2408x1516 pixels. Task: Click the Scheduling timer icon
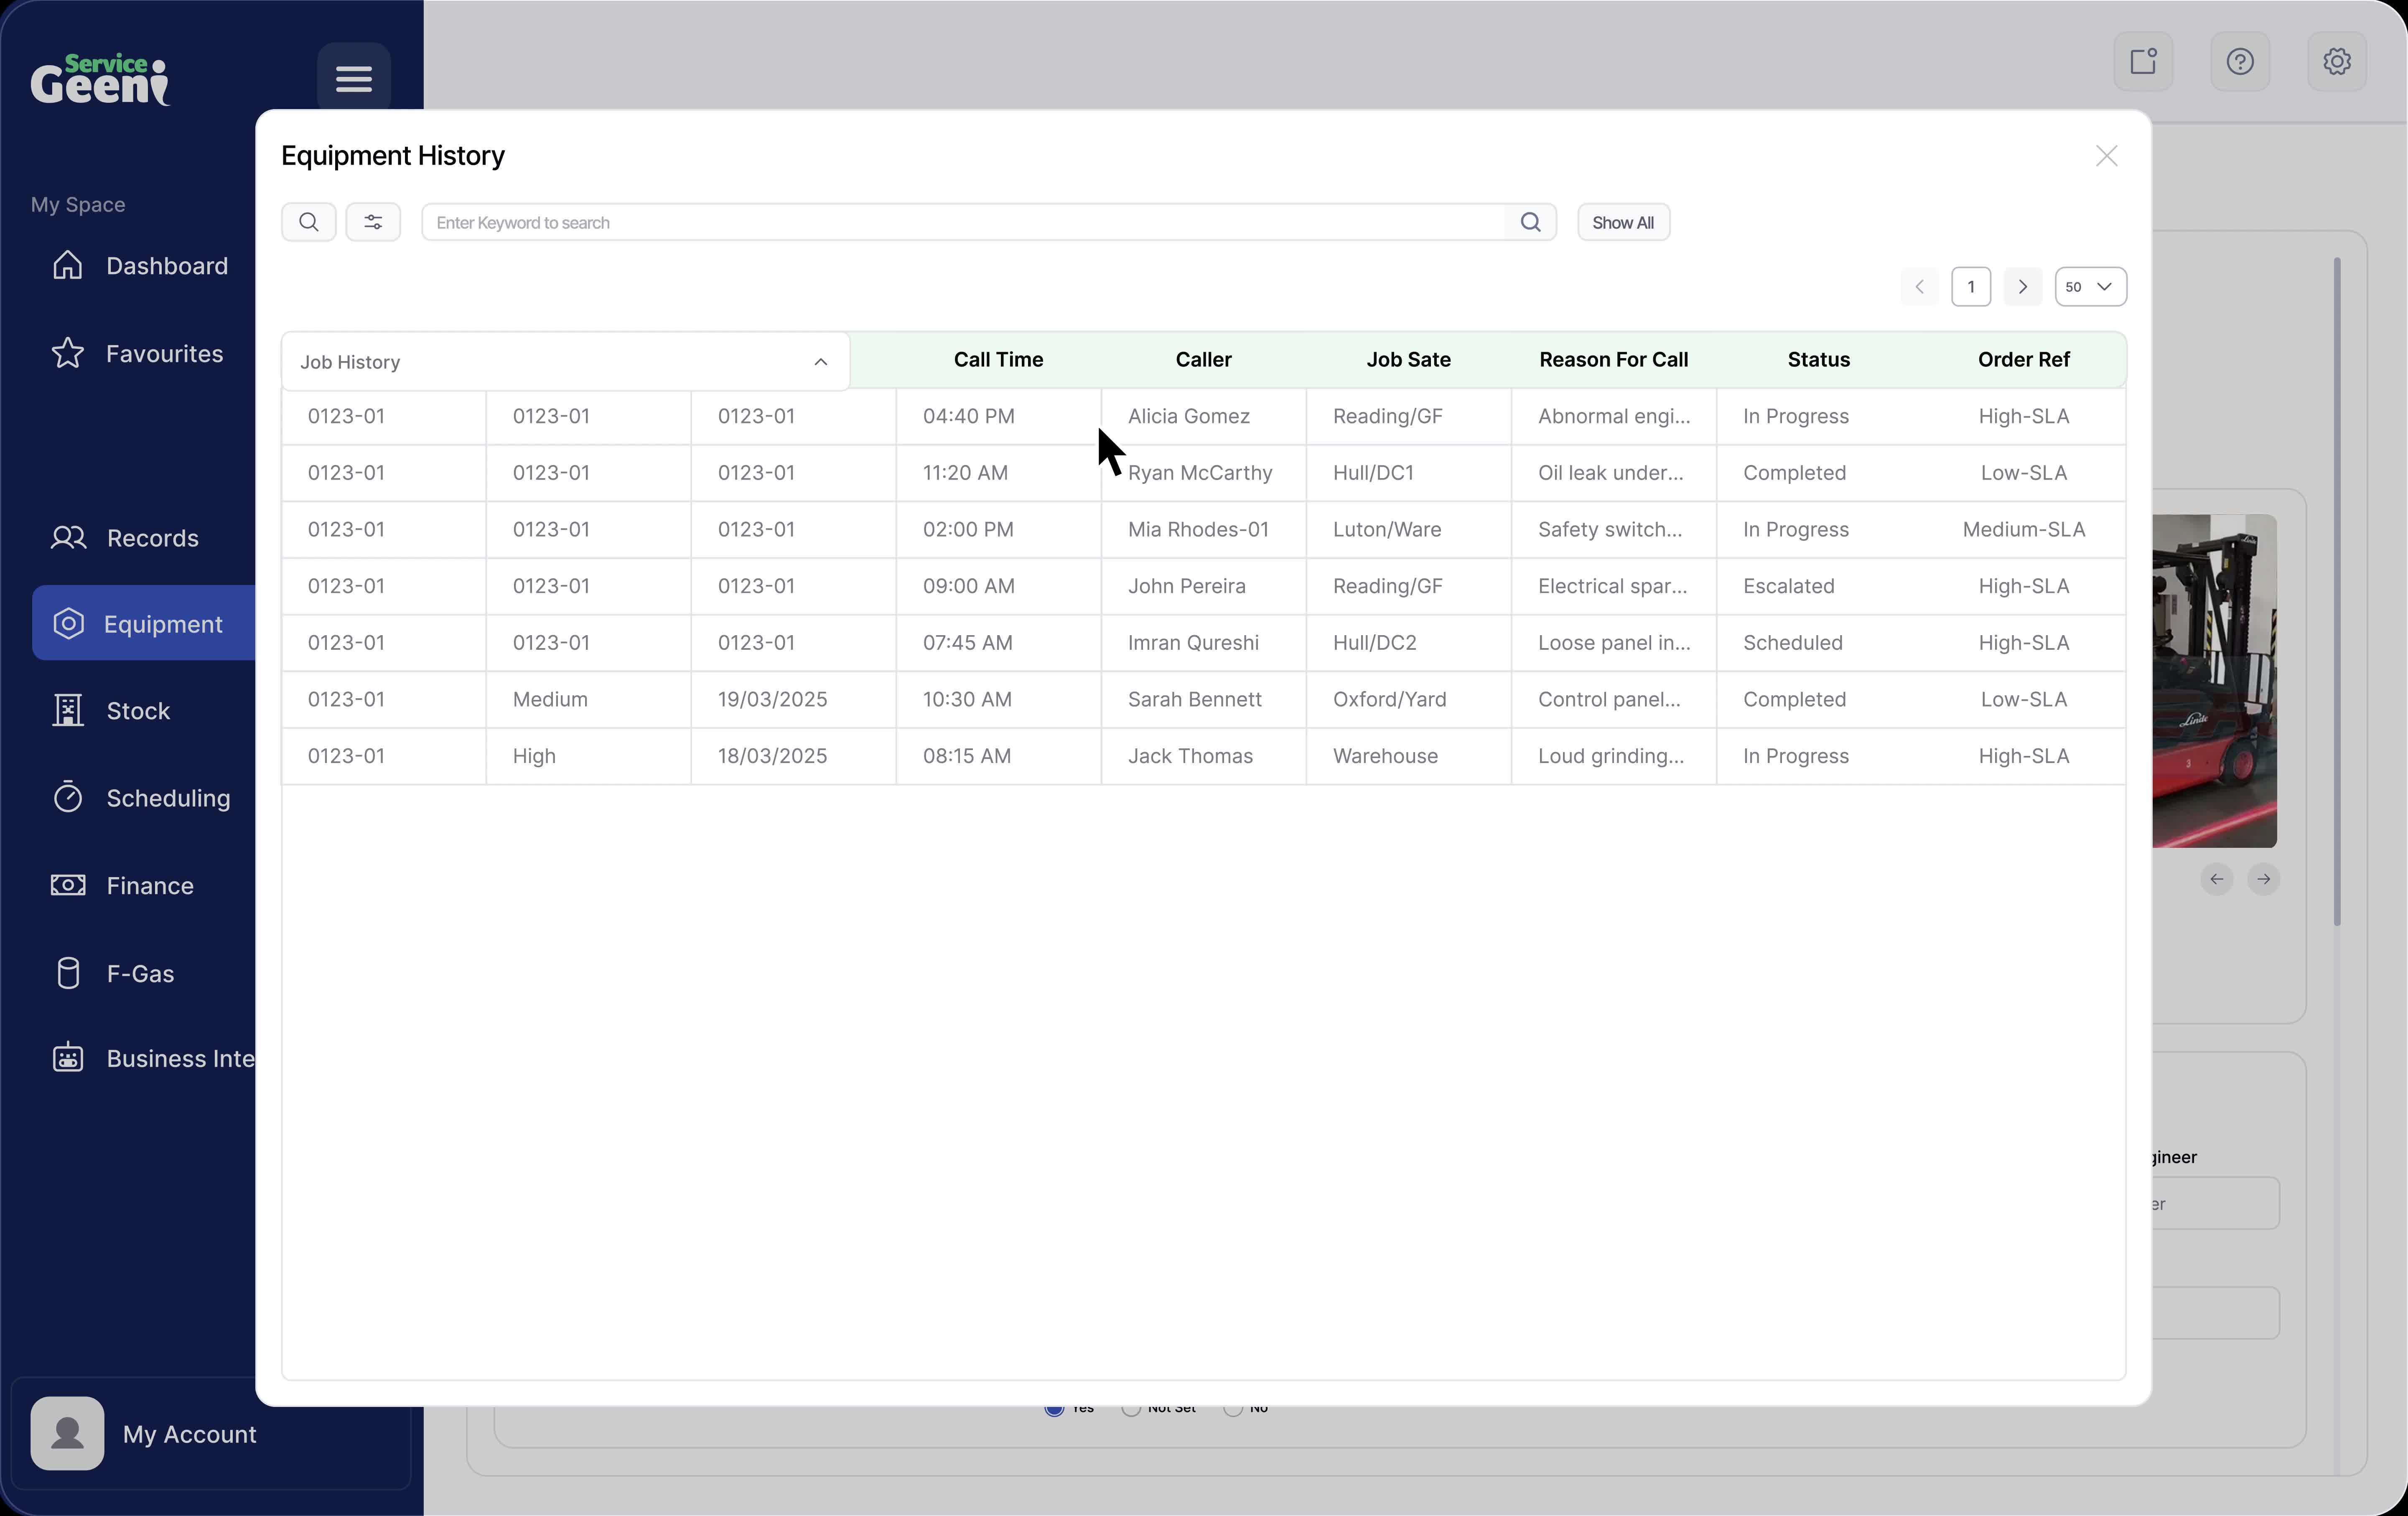pos(68,797)
